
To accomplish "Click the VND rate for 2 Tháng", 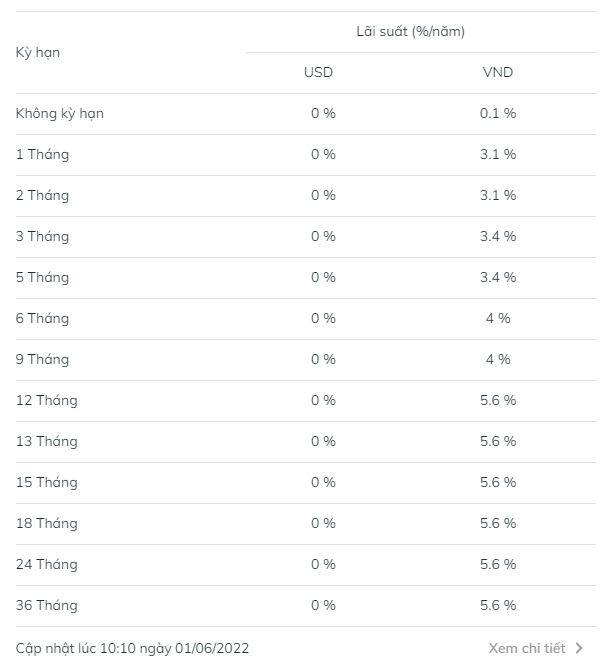I will 497,195.
